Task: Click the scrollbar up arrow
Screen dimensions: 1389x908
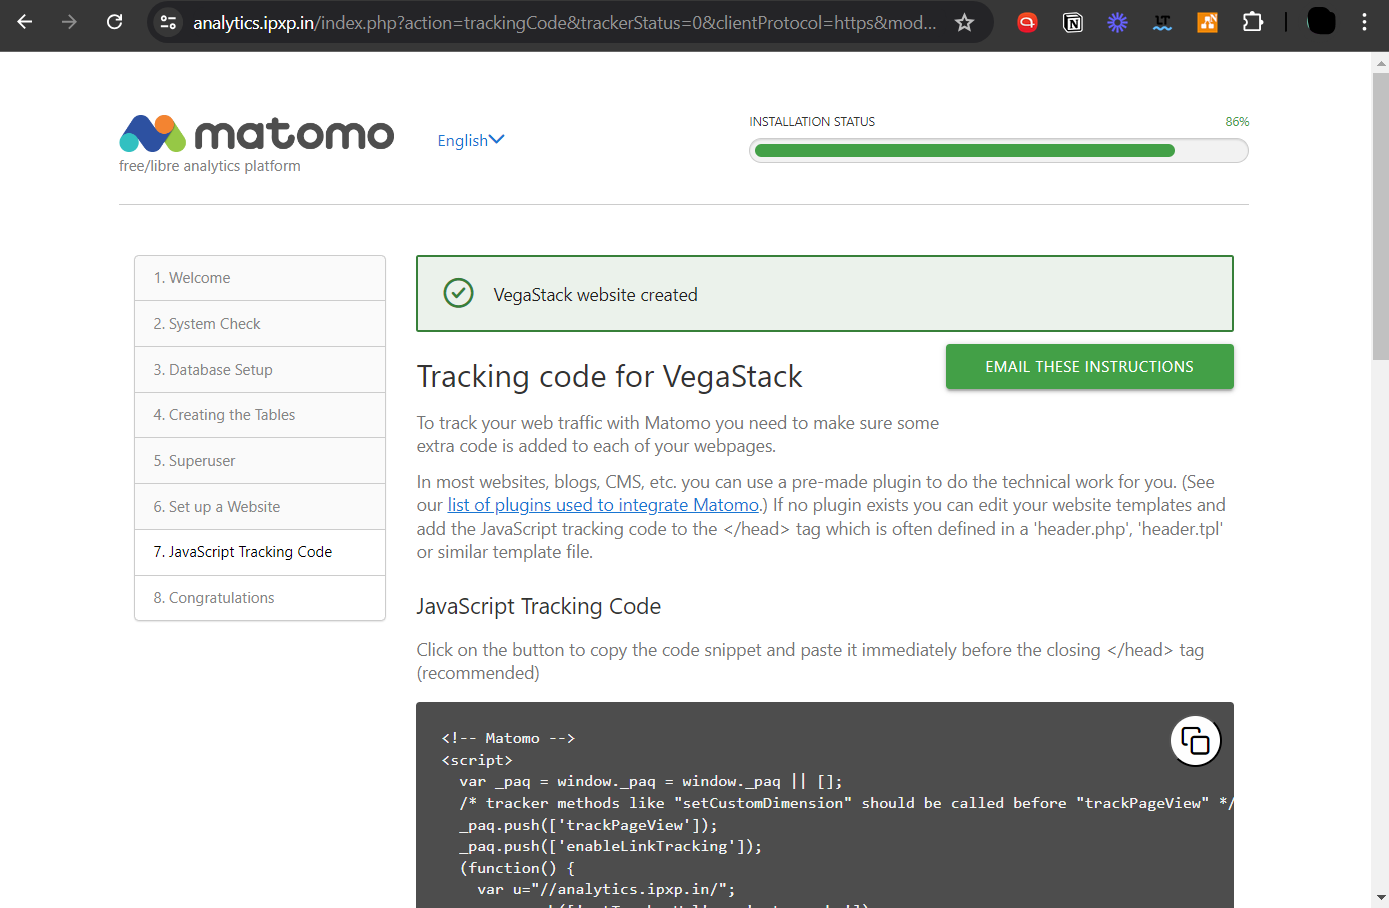Action: coord(1381,63)
